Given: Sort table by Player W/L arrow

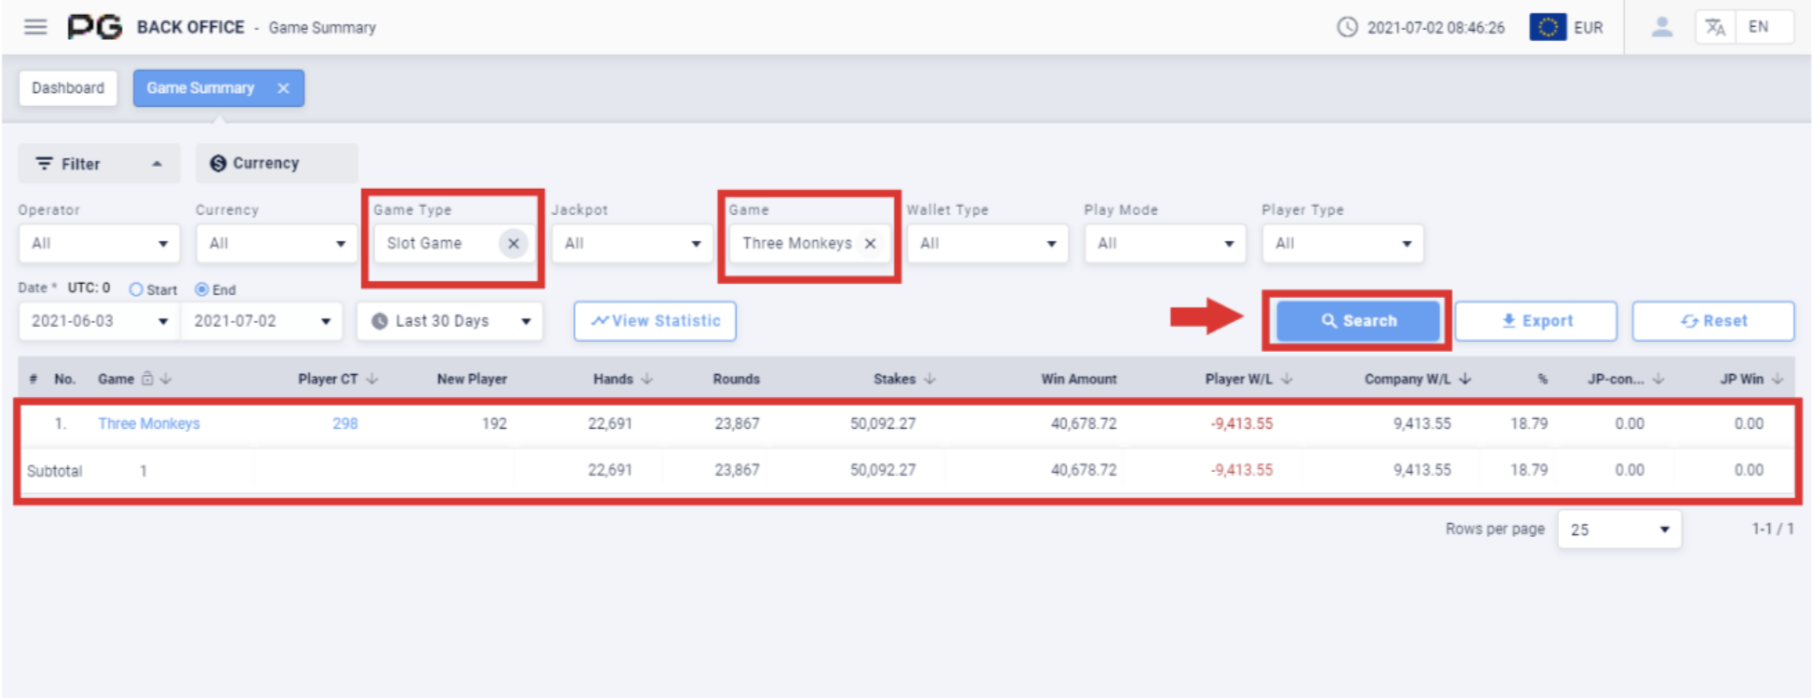Looking at the screenshot, I should (x=1287, y=379).
